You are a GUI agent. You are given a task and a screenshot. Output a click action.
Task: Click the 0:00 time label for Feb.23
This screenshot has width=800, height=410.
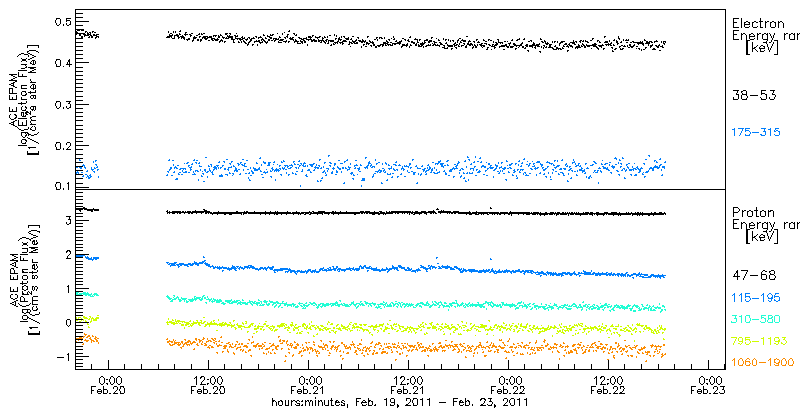(x=709, y=380)
